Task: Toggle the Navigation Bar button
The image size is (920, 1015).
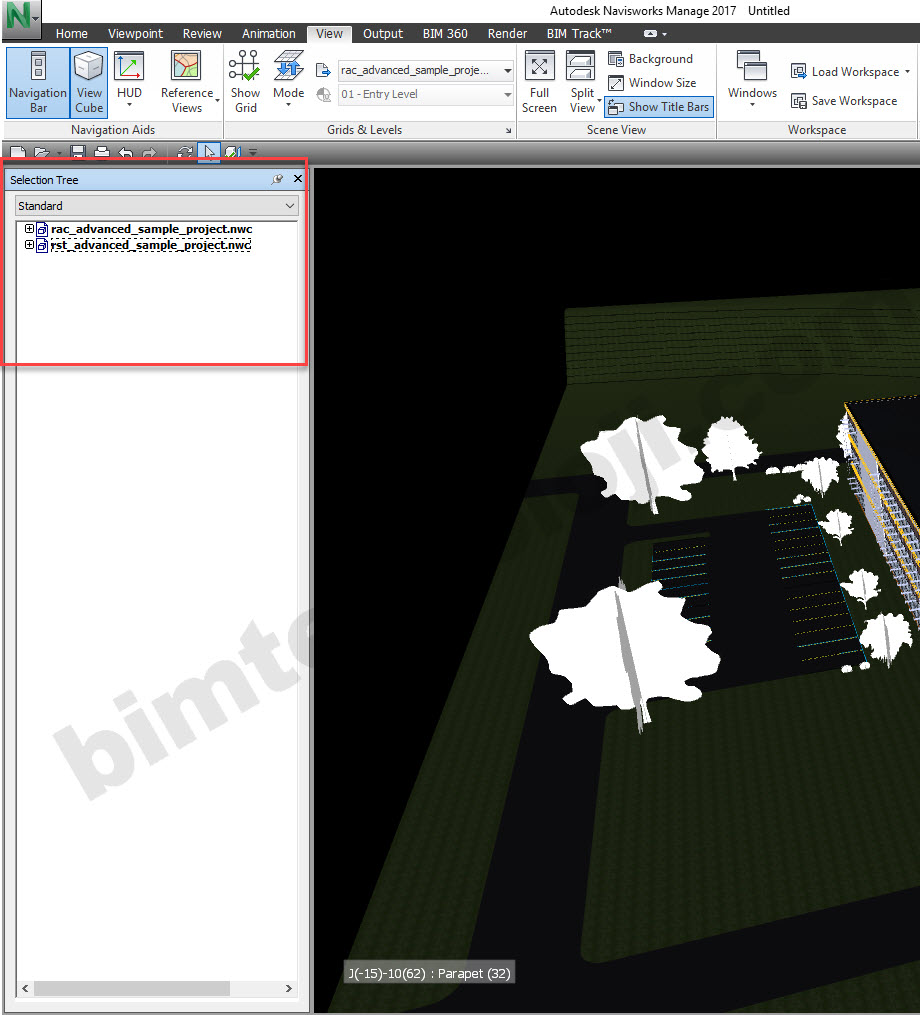Action: click(x=37, y=83)
